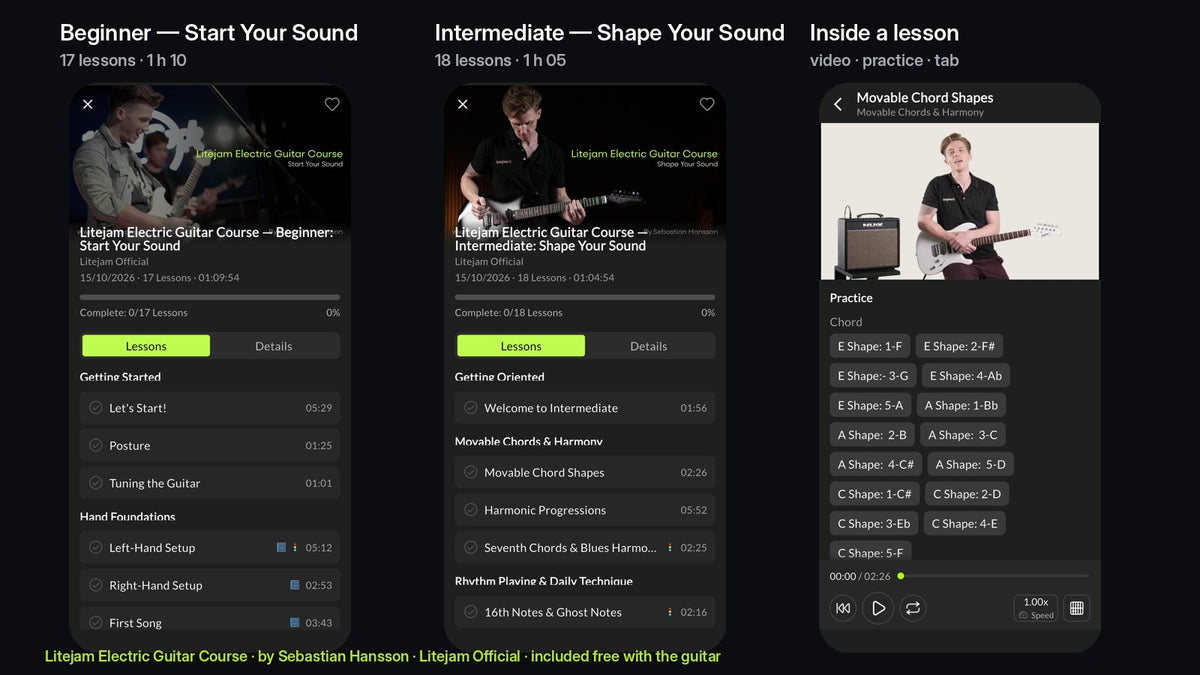Open the blue tab icon on Right-Hand Setup
This screenshot has height=675, width=1200.
coord(294,585)
